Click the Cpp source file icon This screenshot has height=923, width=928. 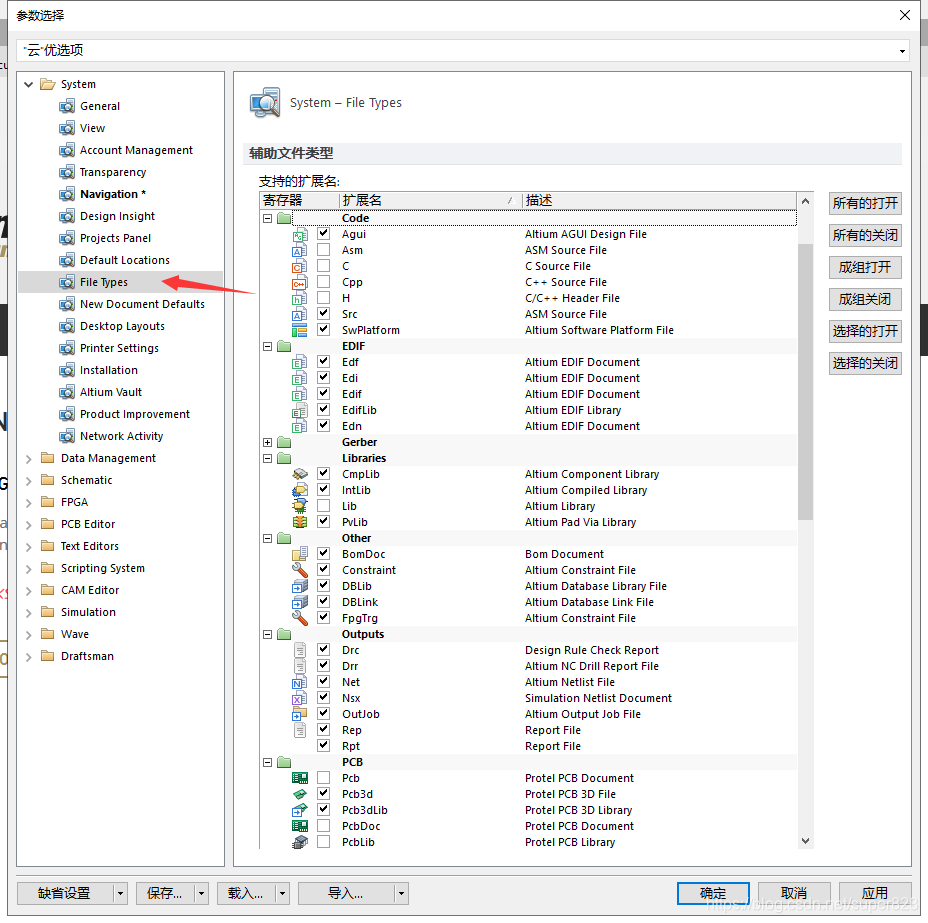click(x=299, y=283)
